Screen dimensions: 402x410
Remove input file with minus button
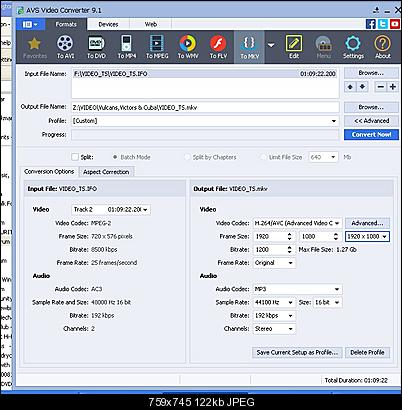tap(380, 87)
